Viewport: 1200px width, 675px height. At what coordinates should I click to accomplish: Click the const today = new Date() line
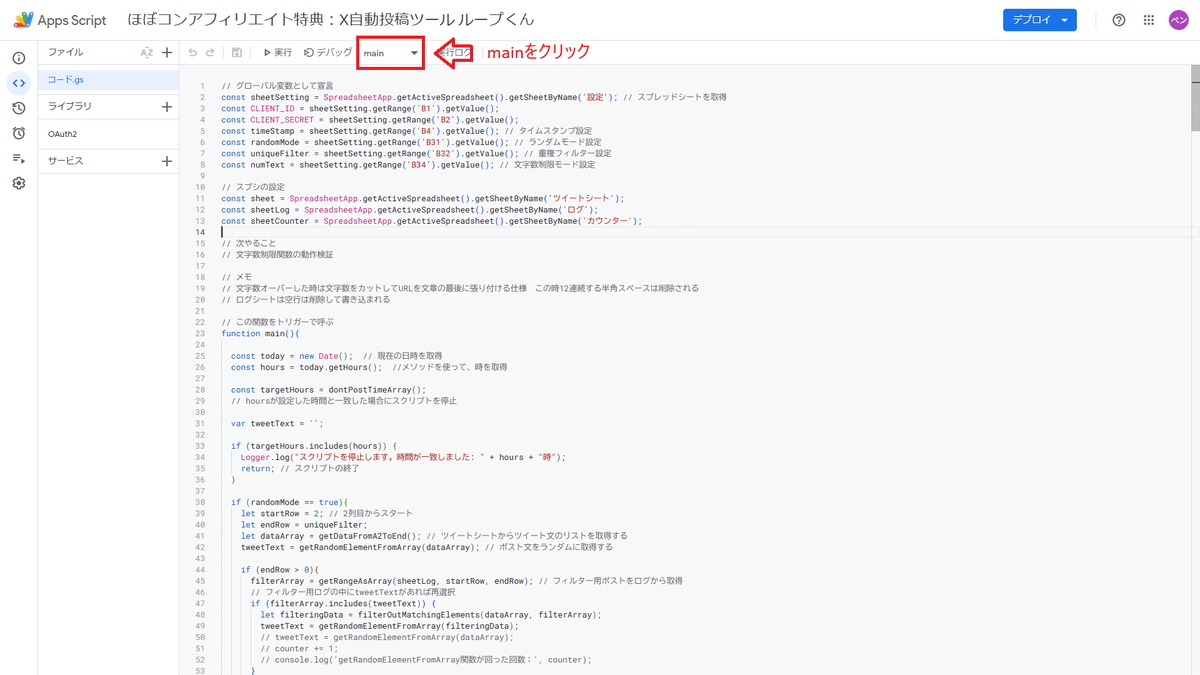pos(336,355)
